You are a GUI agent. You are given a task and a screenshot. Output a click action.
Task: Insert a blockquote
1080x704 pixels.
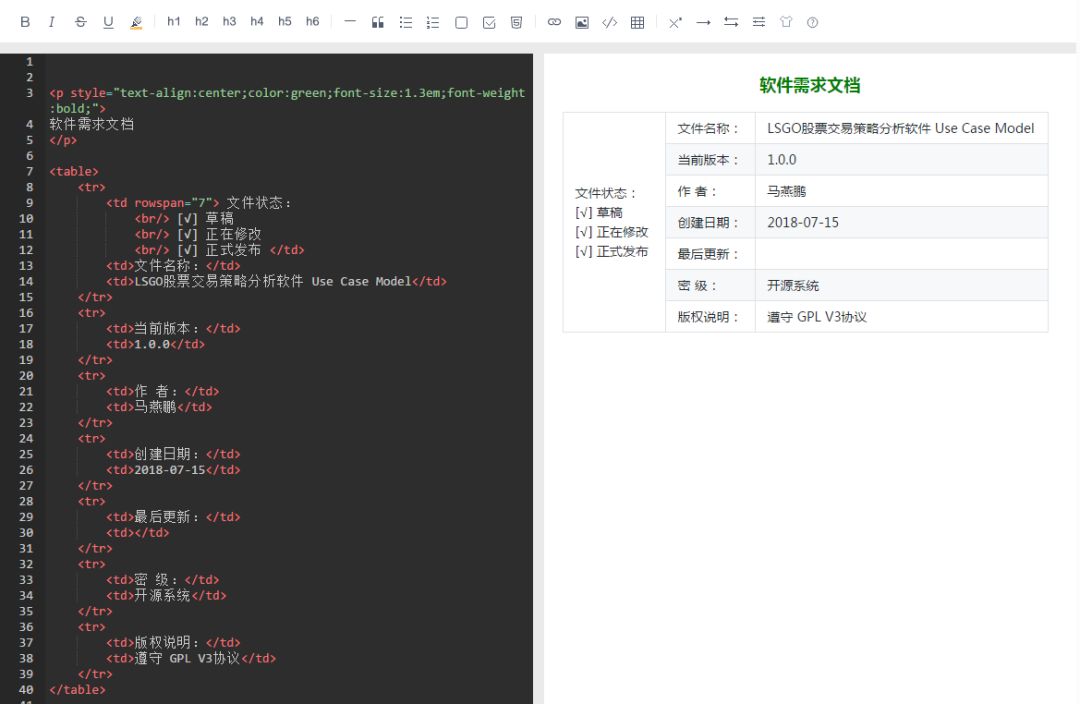point(378,21)
